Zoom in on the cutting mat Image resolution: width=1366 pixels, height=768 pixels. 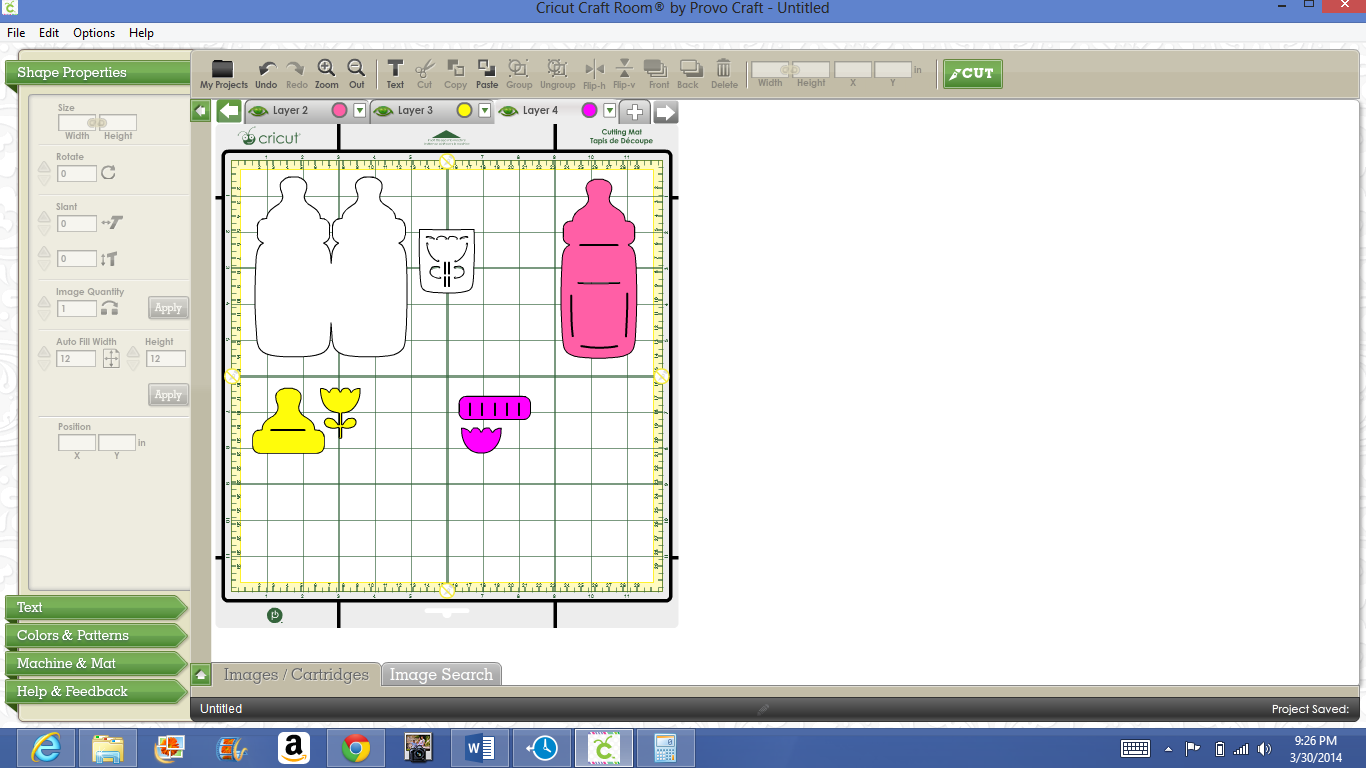click(x=326, y=74)
